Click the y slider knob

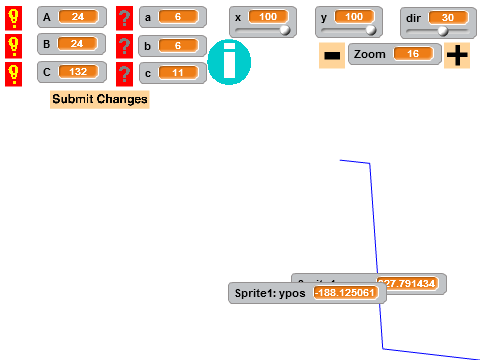(x=371, y=30)
